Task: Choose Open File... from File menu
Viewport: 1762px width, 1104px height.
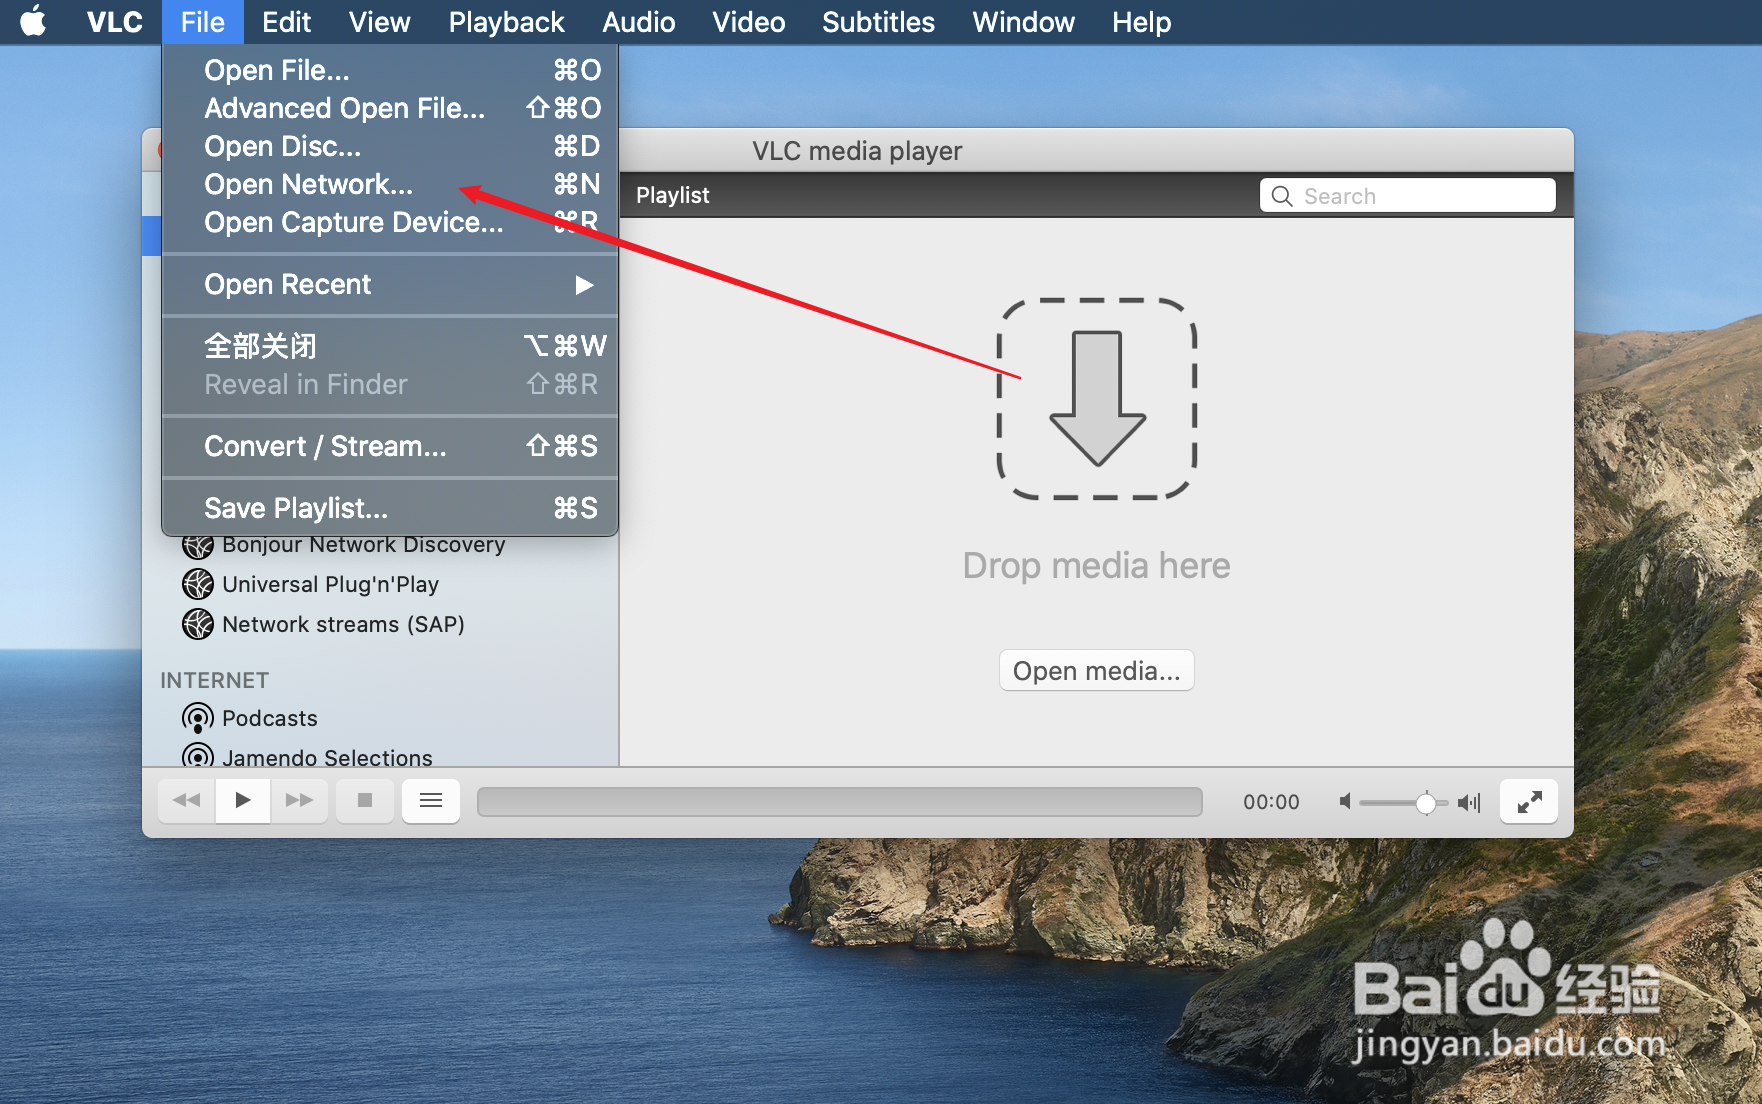Action: coord(390,70)
